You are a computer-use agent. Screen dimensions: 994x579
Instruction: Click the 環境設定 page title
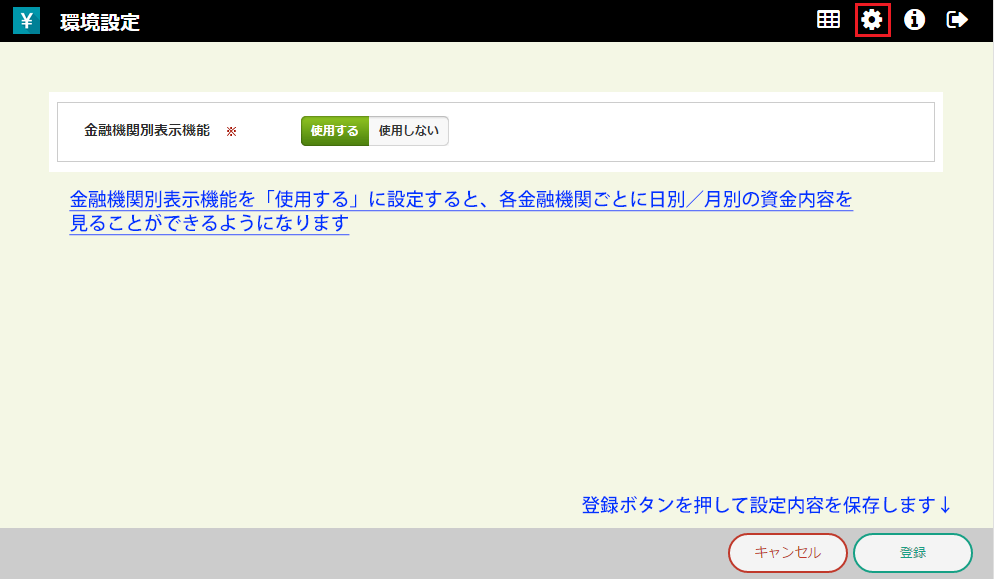100,22
